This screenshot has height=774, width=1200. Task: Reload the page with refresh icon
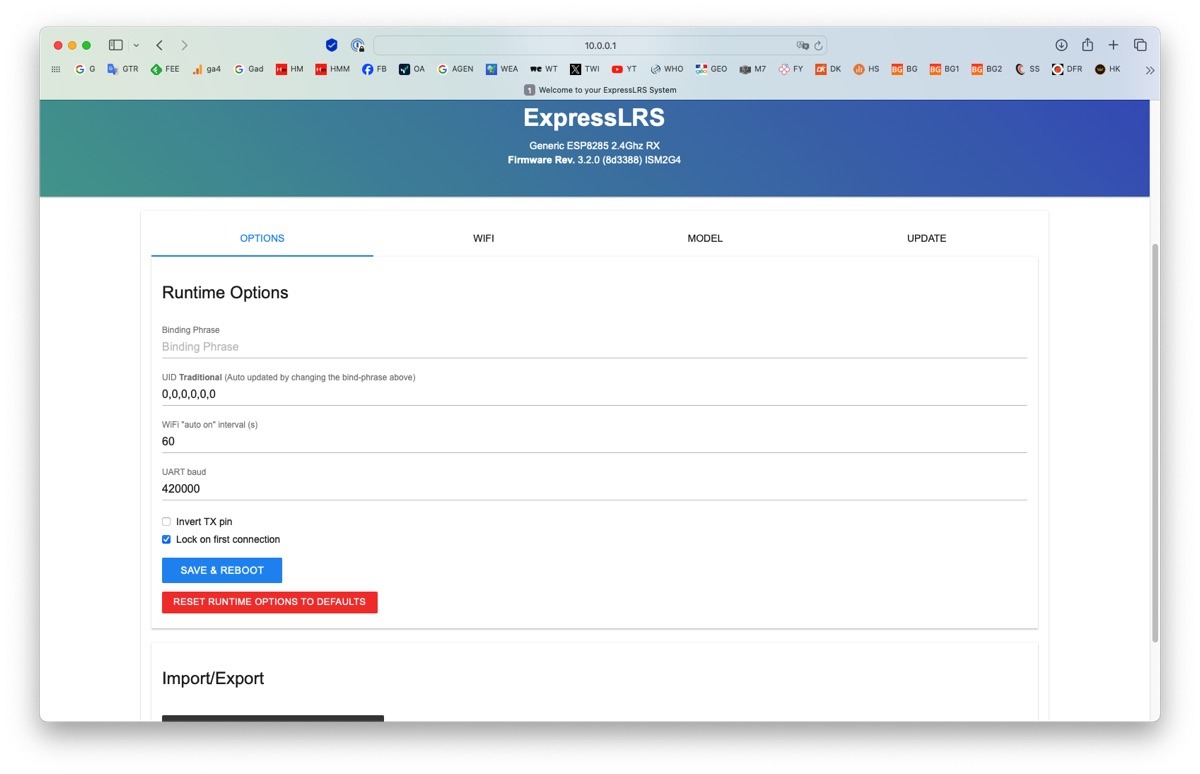[818, 45]
